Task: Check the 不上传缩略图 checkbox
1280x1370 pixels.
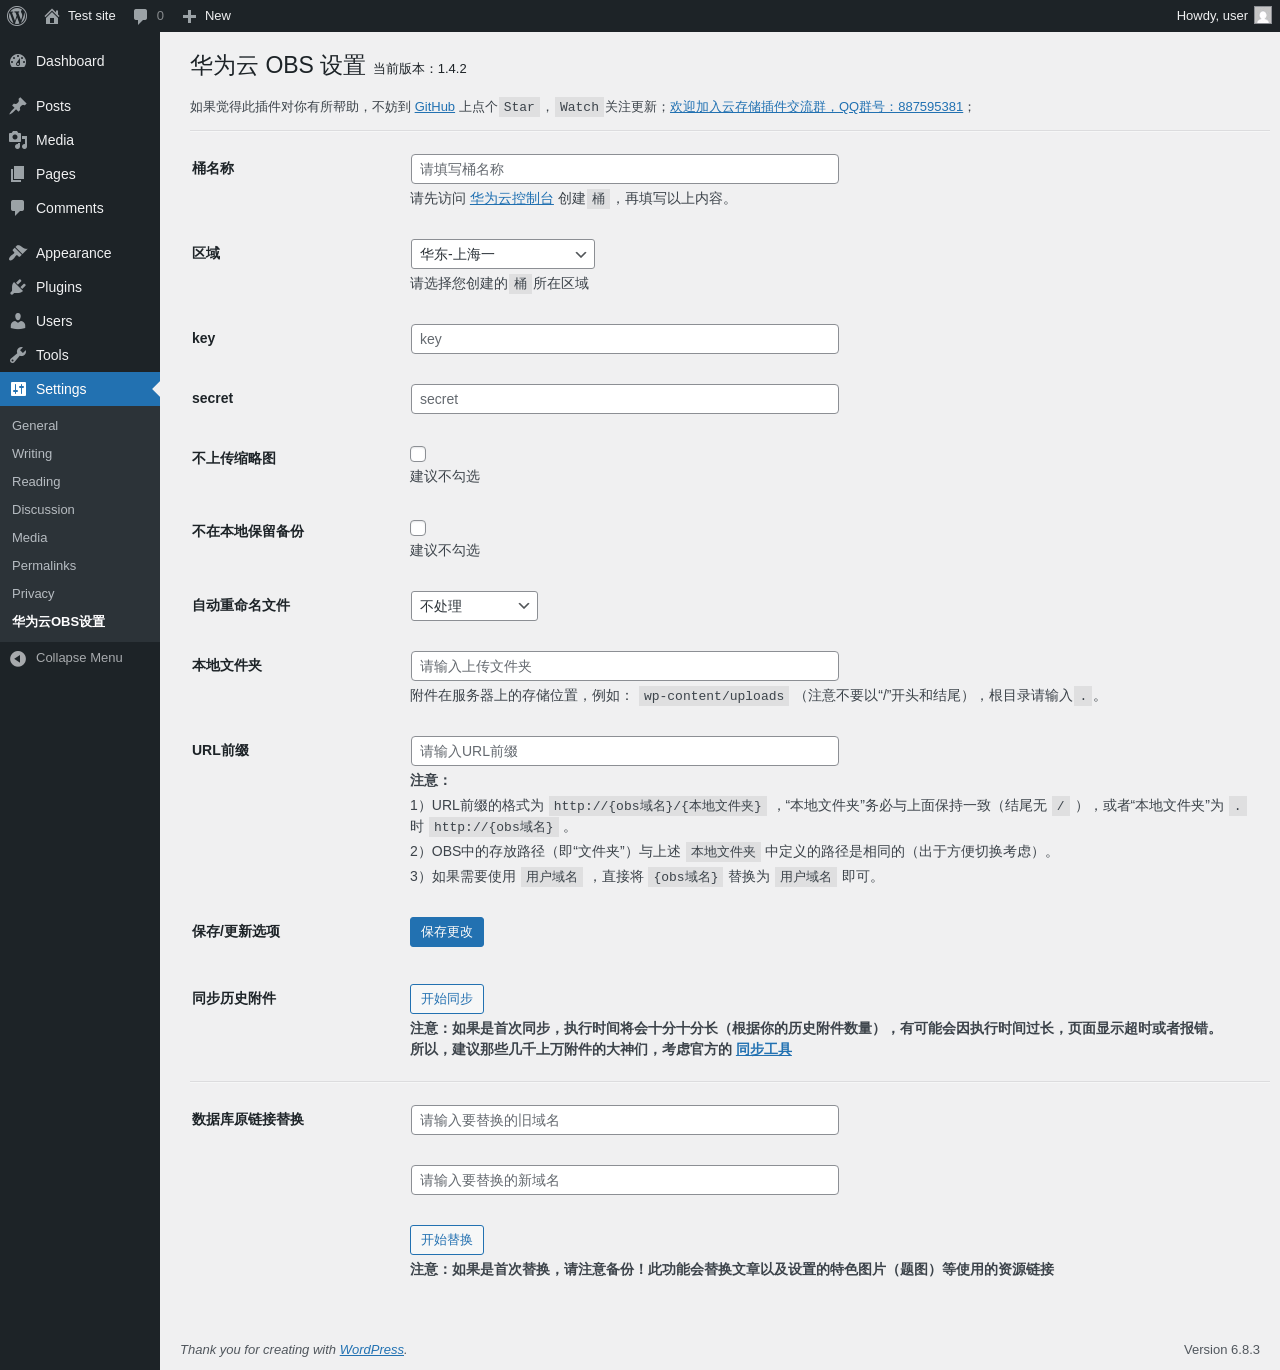Action: [418, 454]
